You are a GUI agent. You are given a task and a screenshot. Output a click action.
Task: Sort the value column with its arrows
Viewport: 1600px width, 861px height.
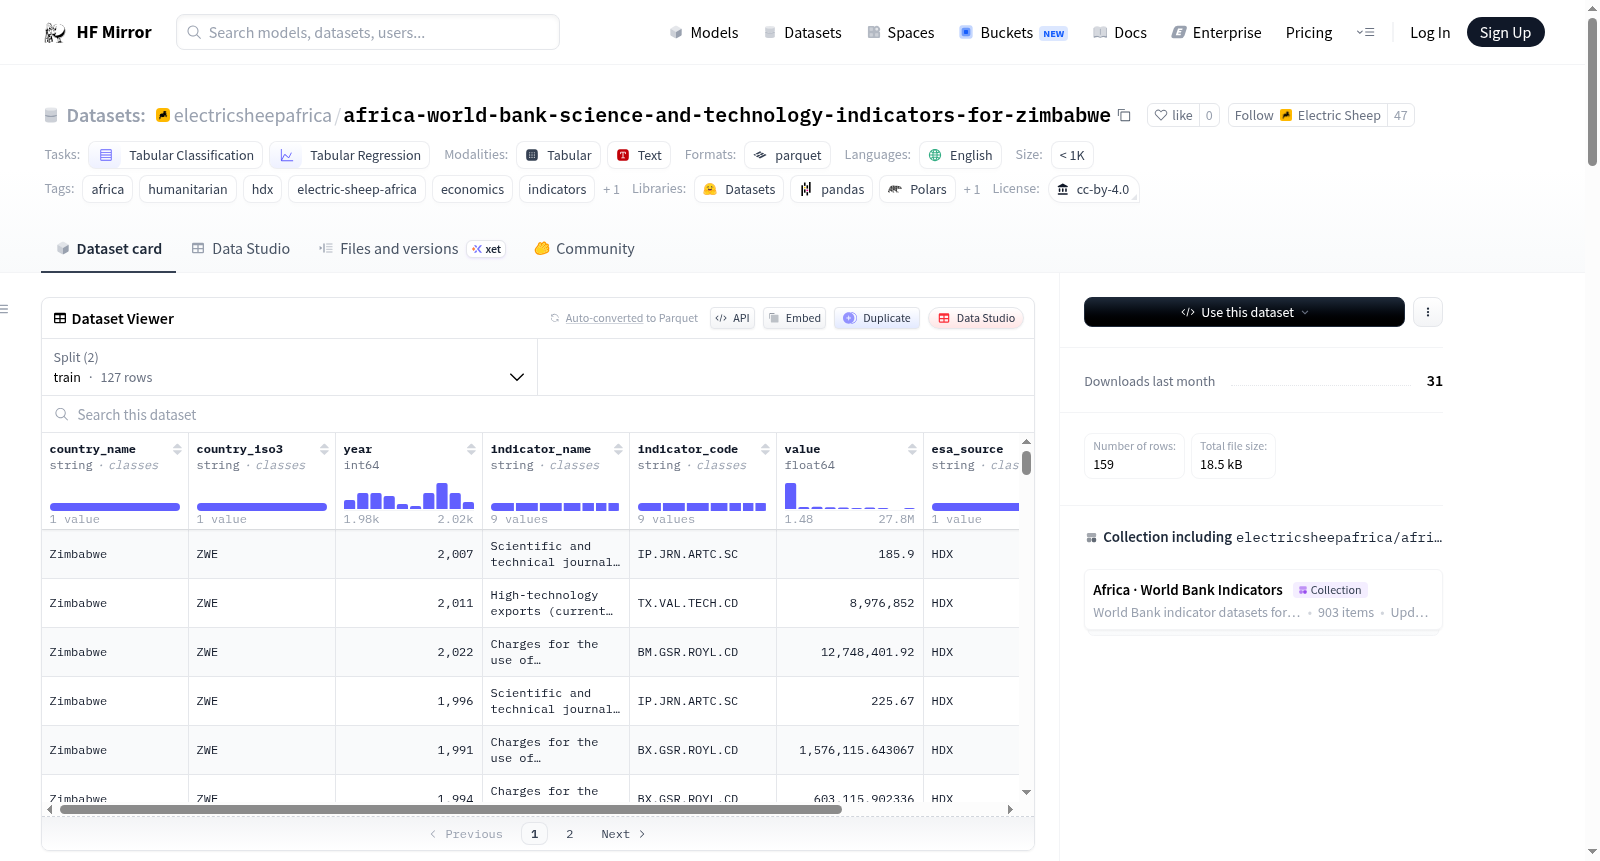912,449
